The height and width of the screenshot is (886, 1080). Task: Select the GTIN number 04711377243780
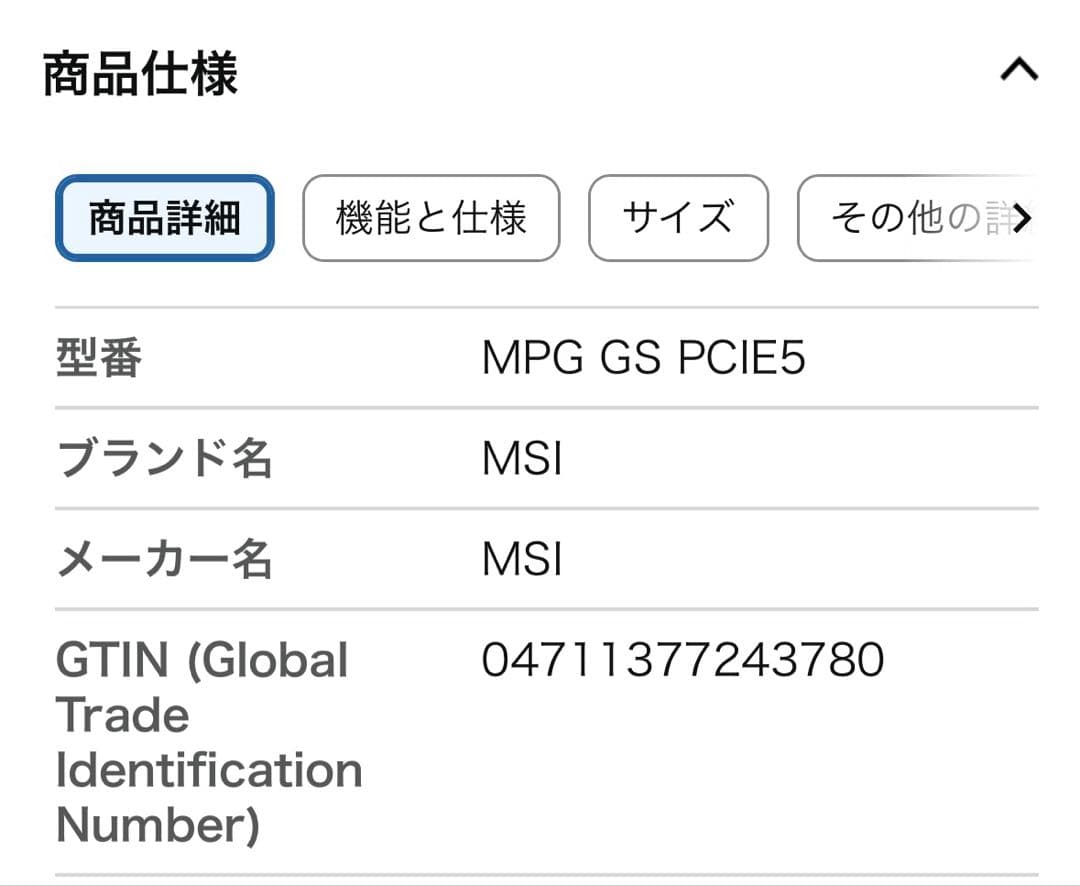click(x=683, y=659)
